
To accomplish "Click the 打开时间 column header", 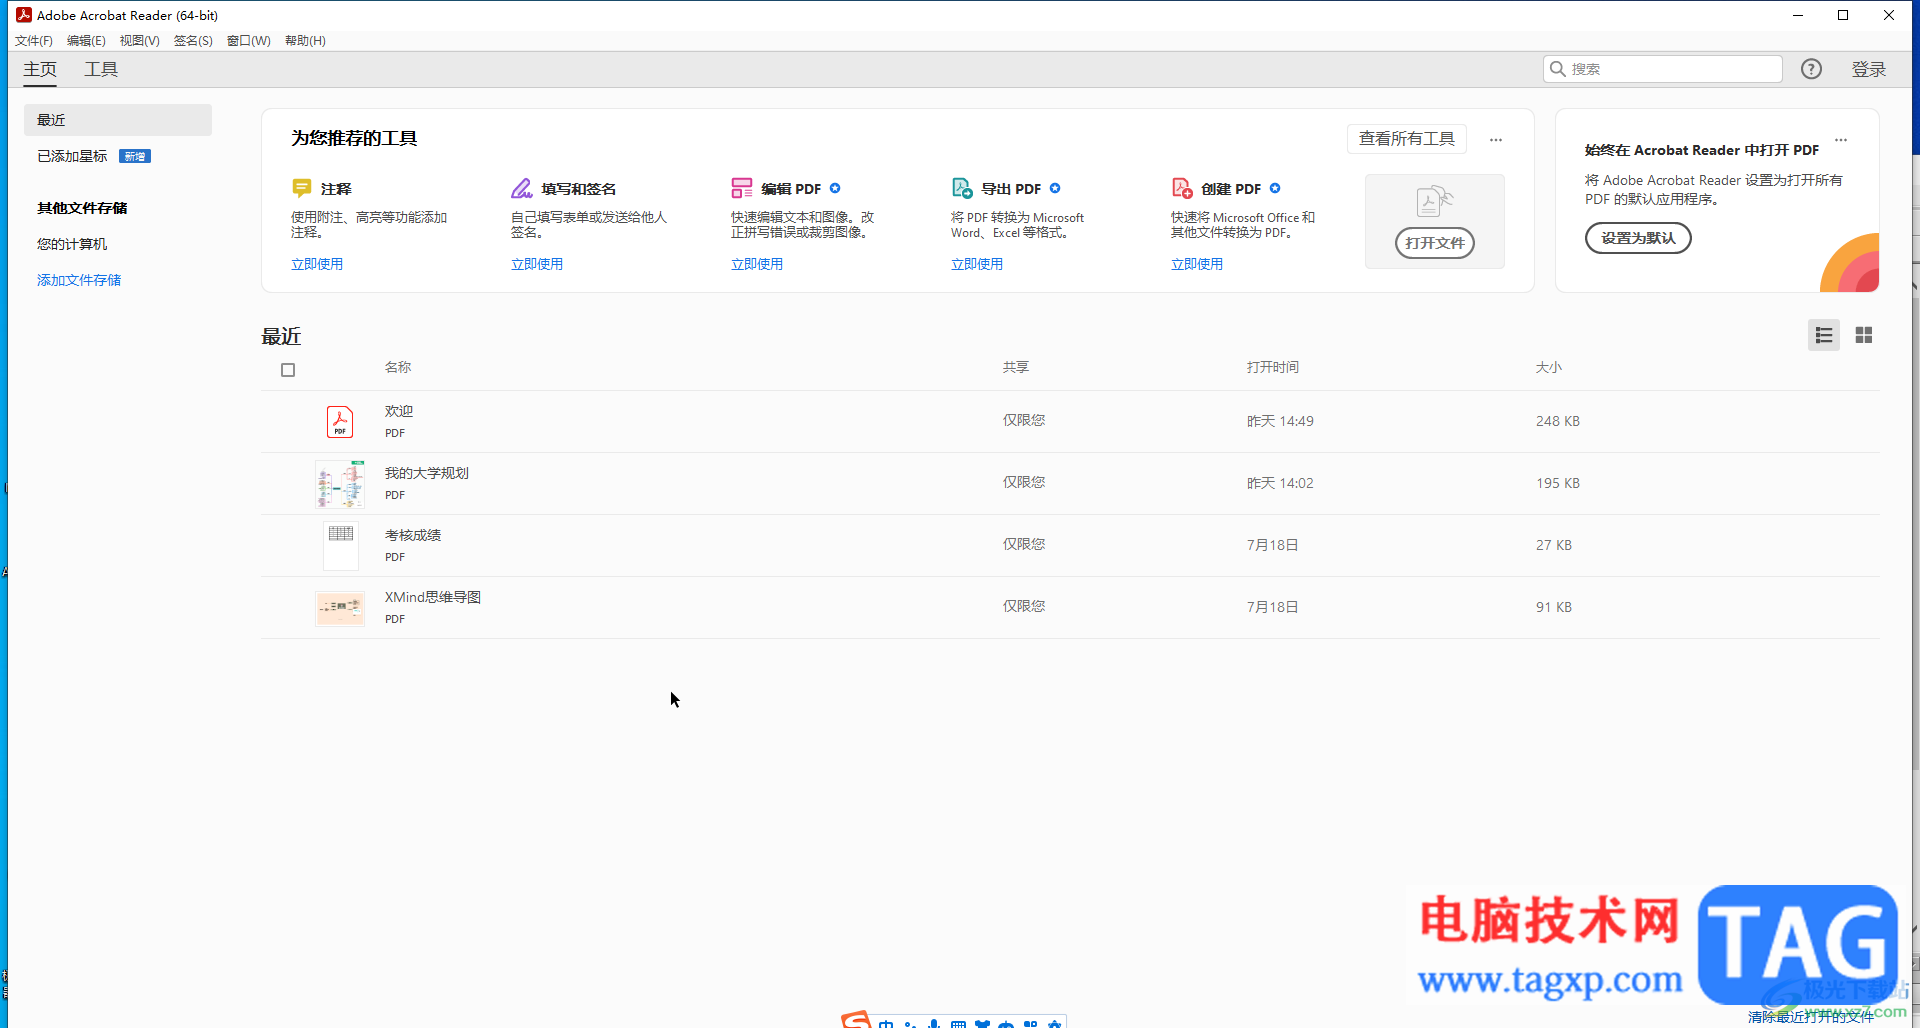I will (x=1273, y=367).
